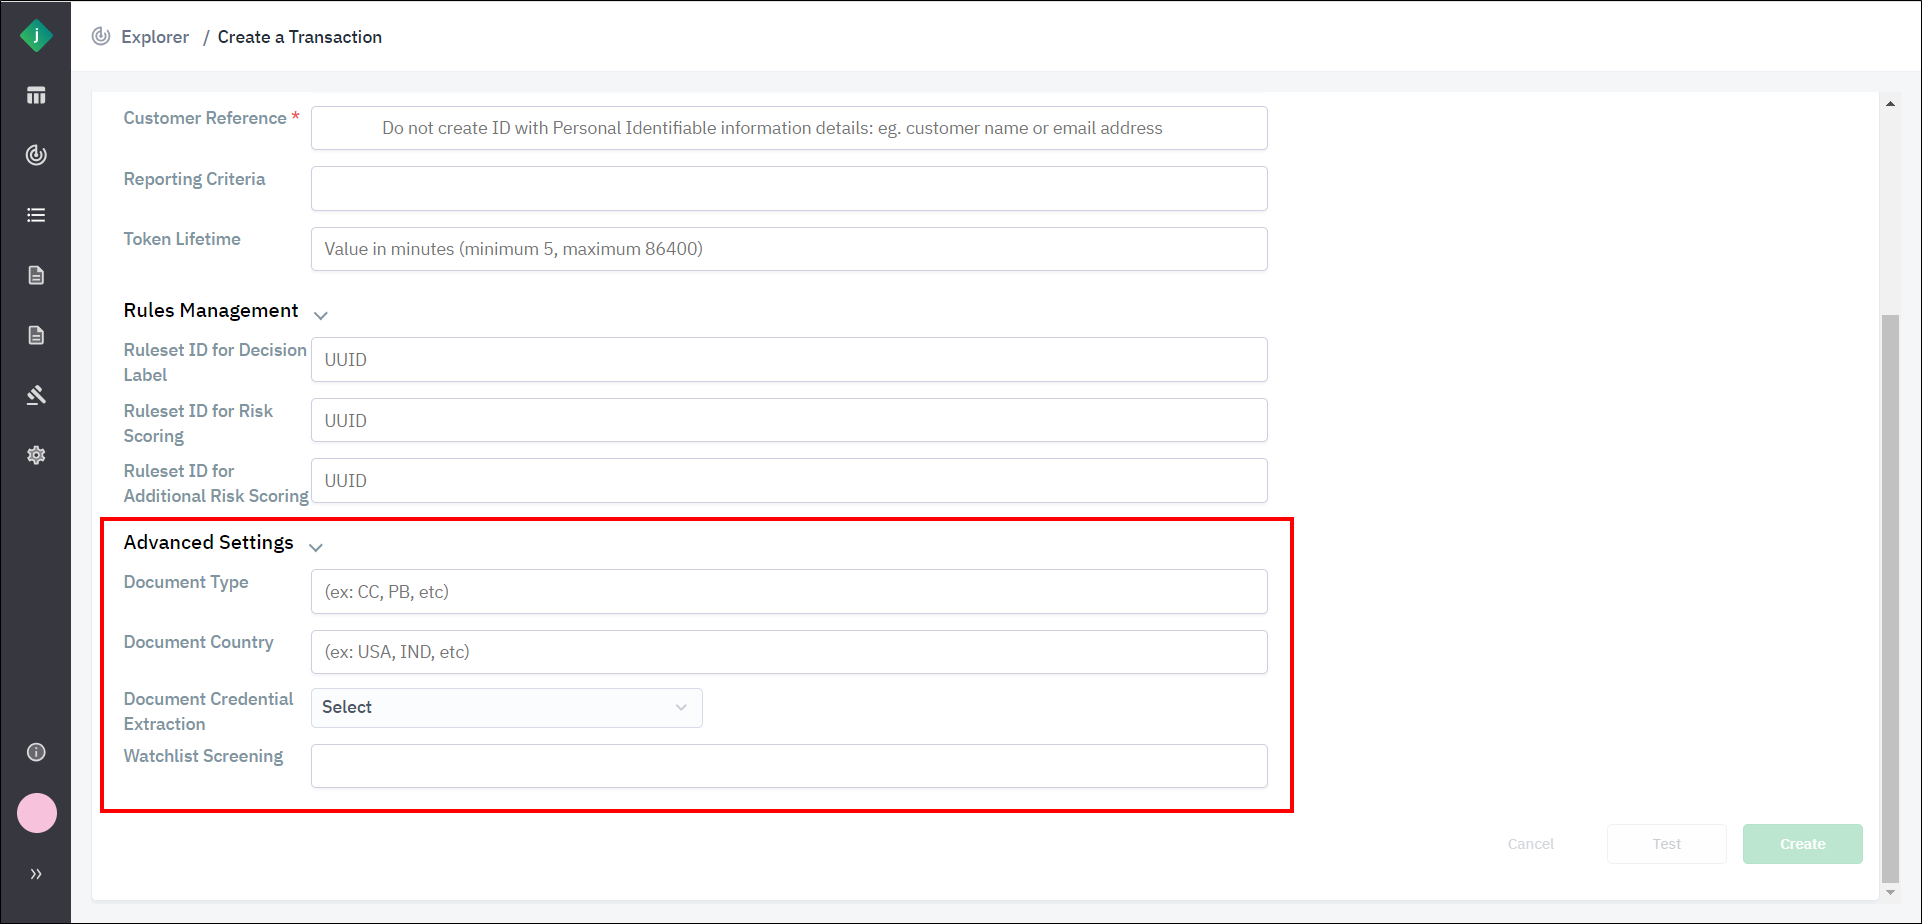Screen dimensions: 1922x924
Task: Focus the Customer Reference input field
Action: (788, 128)
